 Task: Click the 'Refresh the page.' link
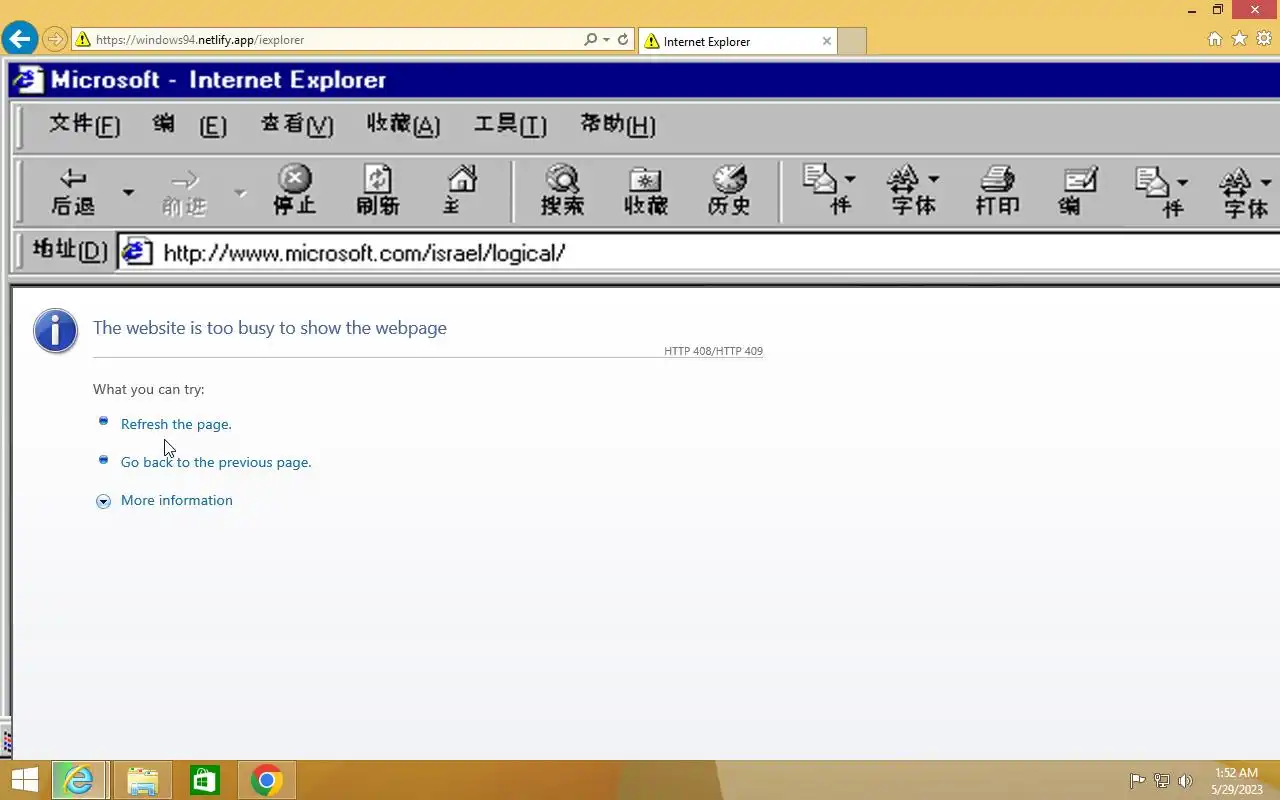[x=176, y=424]
